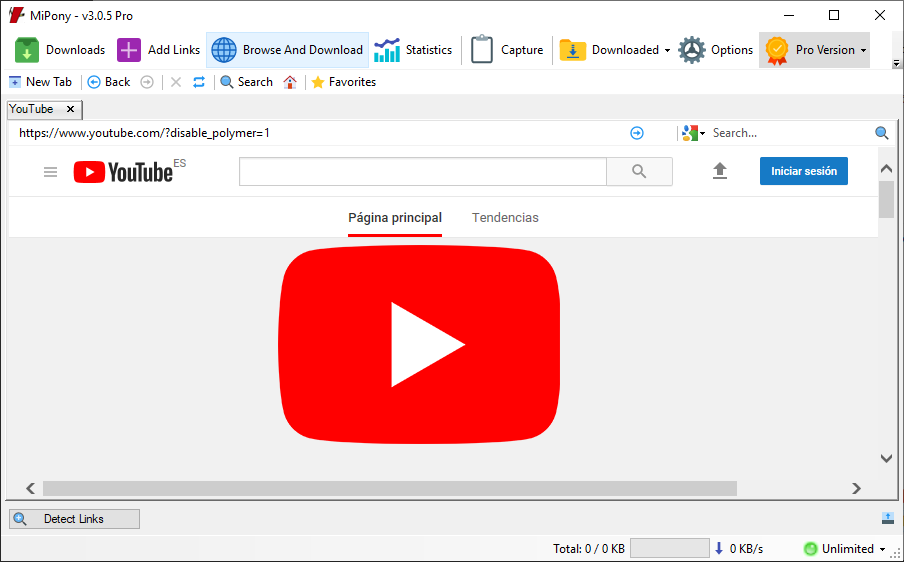Click the Capture clipboard icon
The width and height of the screenshot is (904, 562).
click(481, 50)
